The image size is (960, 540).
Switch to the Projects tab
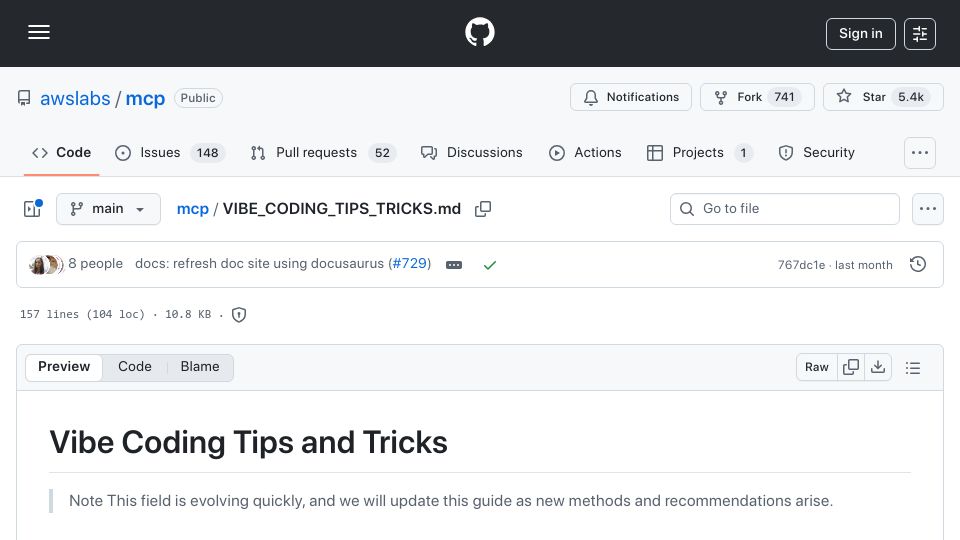point(700,152)
